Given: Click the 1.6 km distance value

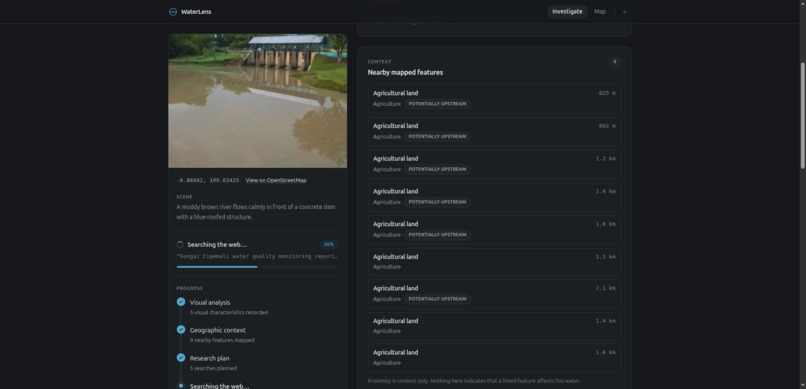Looking at the screenshot, I should point(605,353).
